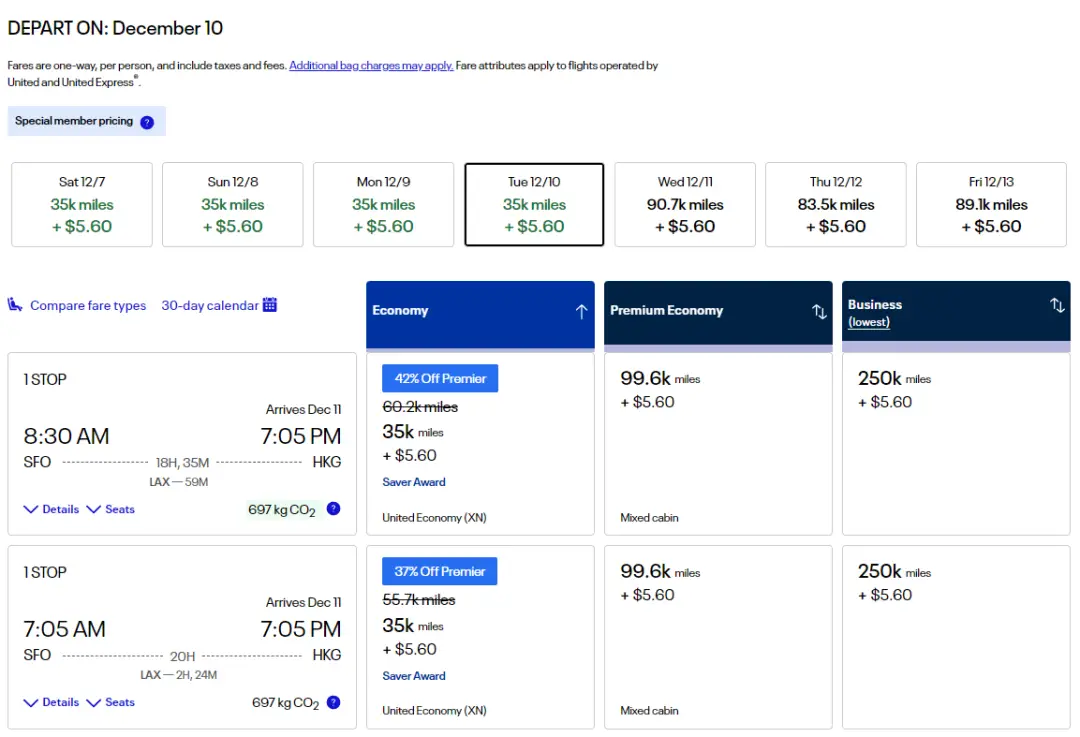Open the 30-day calendar icon

270,305
